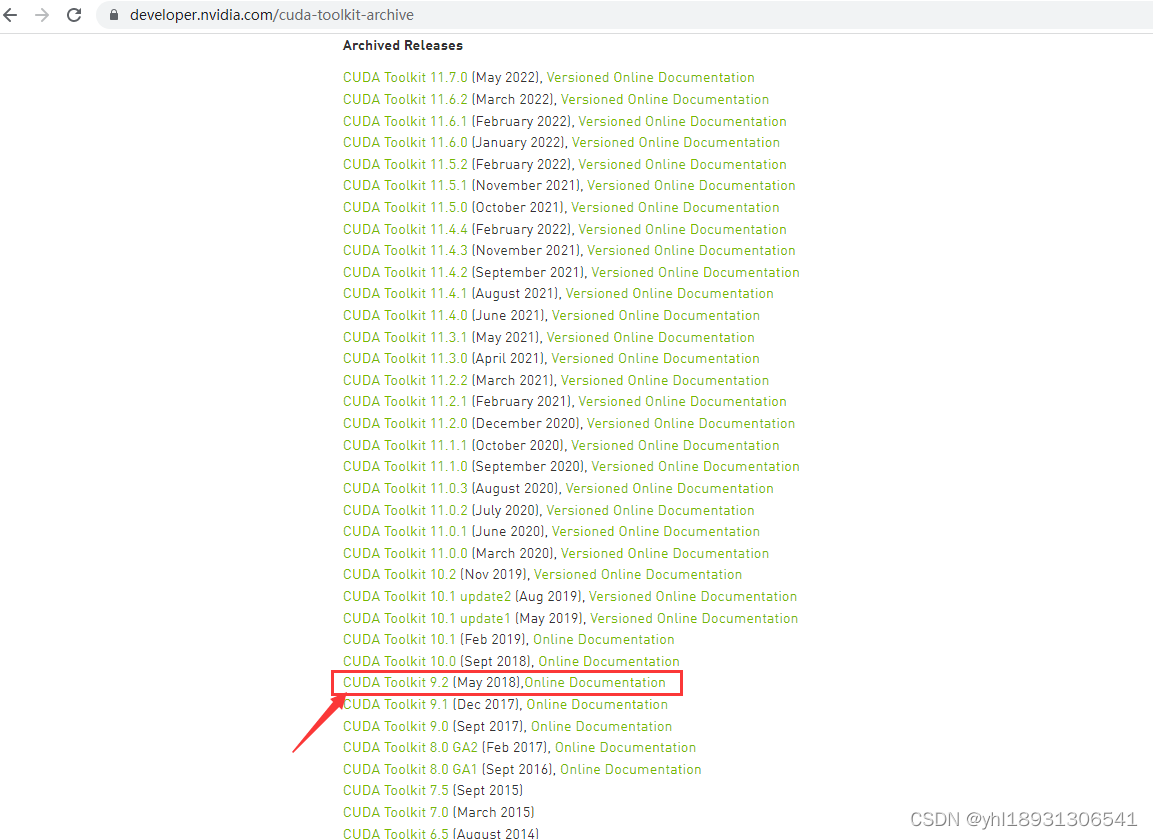Image resolution: width=1153 pixels, height=839 pixels.
Task: Open CUDA Toolkit 11.5.1 link
Action: pyautogui.click(x=404, y=185)
